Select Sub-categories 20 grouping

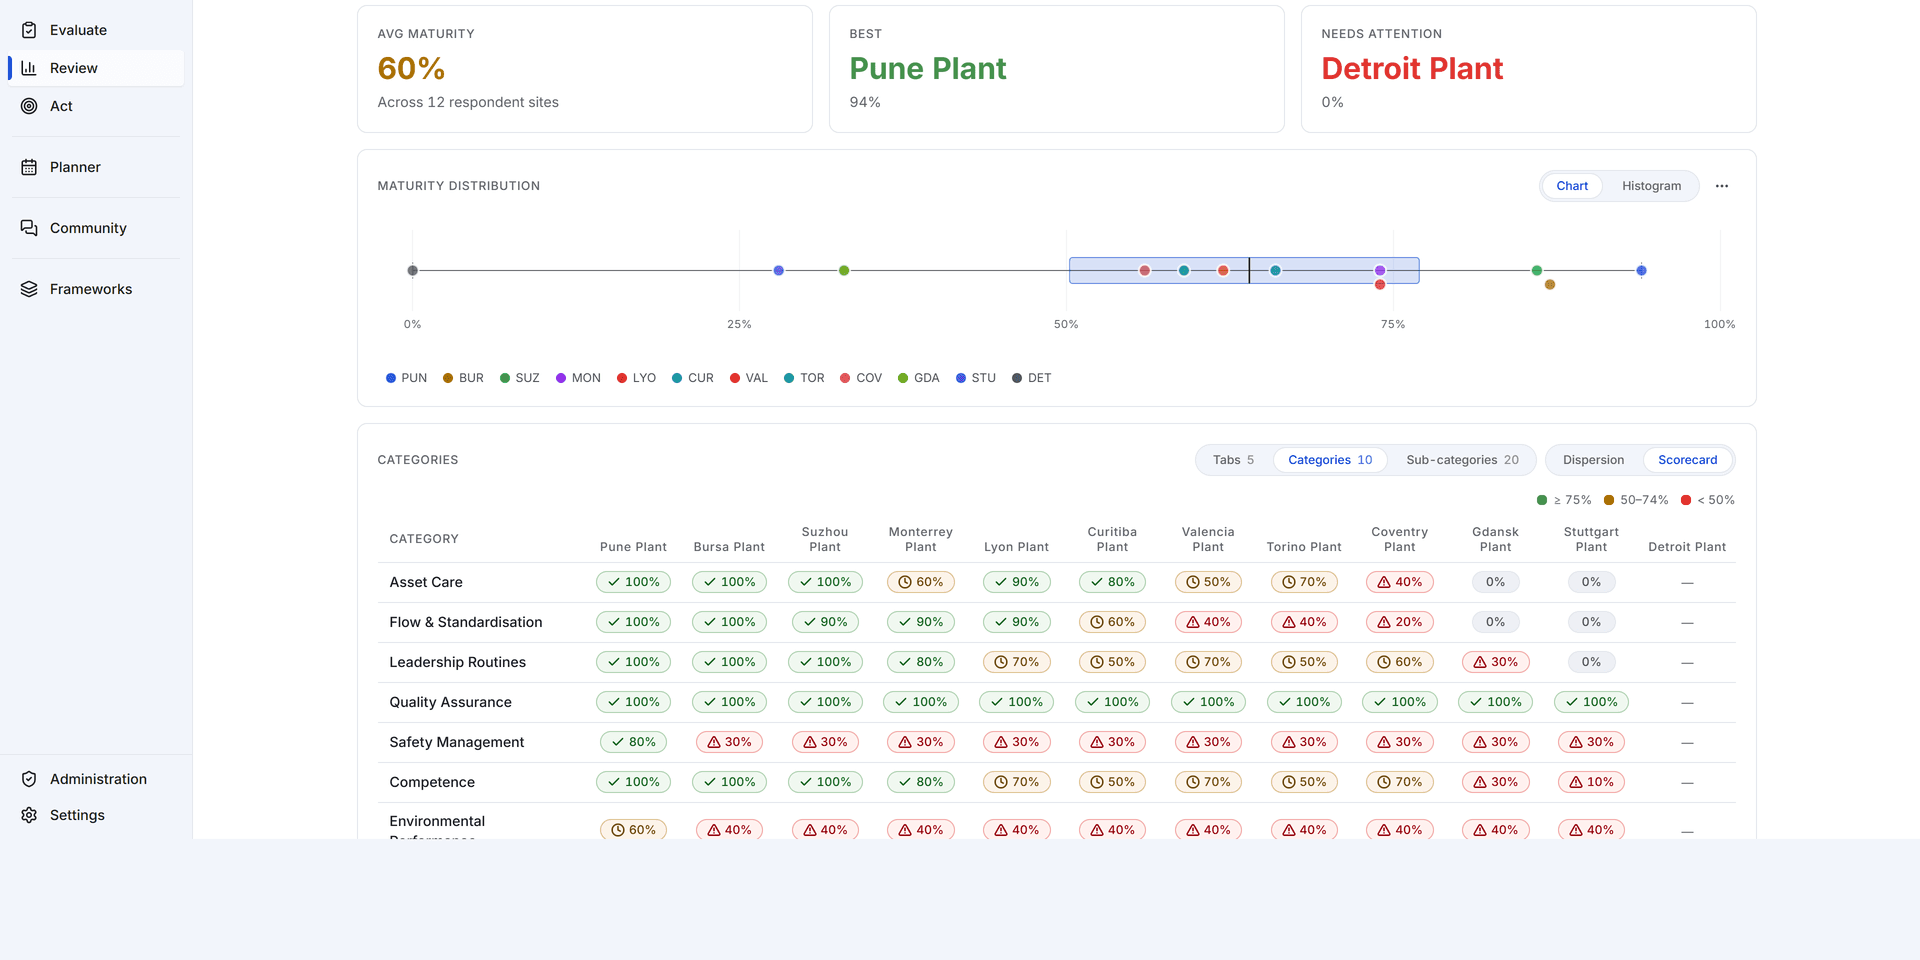[x=1462, y=460]
